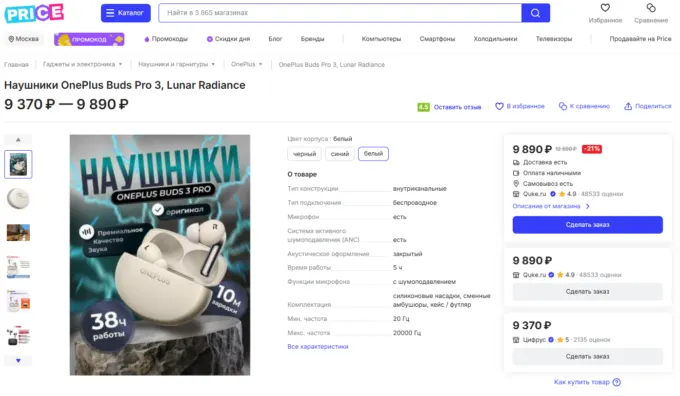The height and width of the screenshot is (396, 680).
Task: Go to Блог
Action: tap(275, 39)
